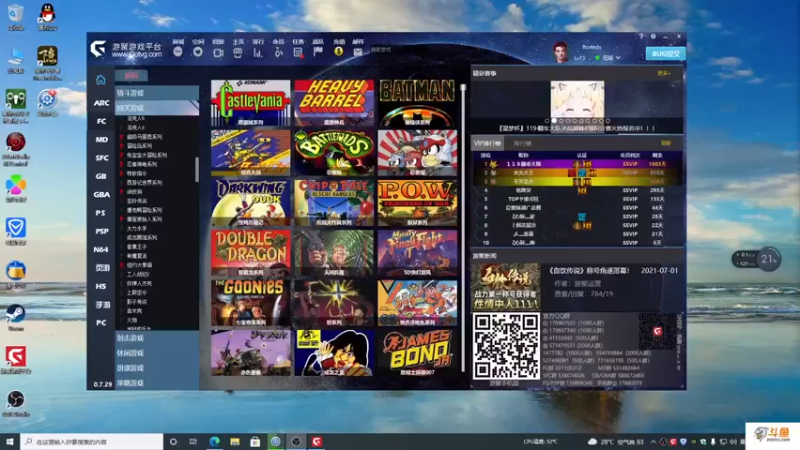Select rank 5 TOP row in VIP ranking
Viewport: 800px width, 450px height.
[577, 199]
